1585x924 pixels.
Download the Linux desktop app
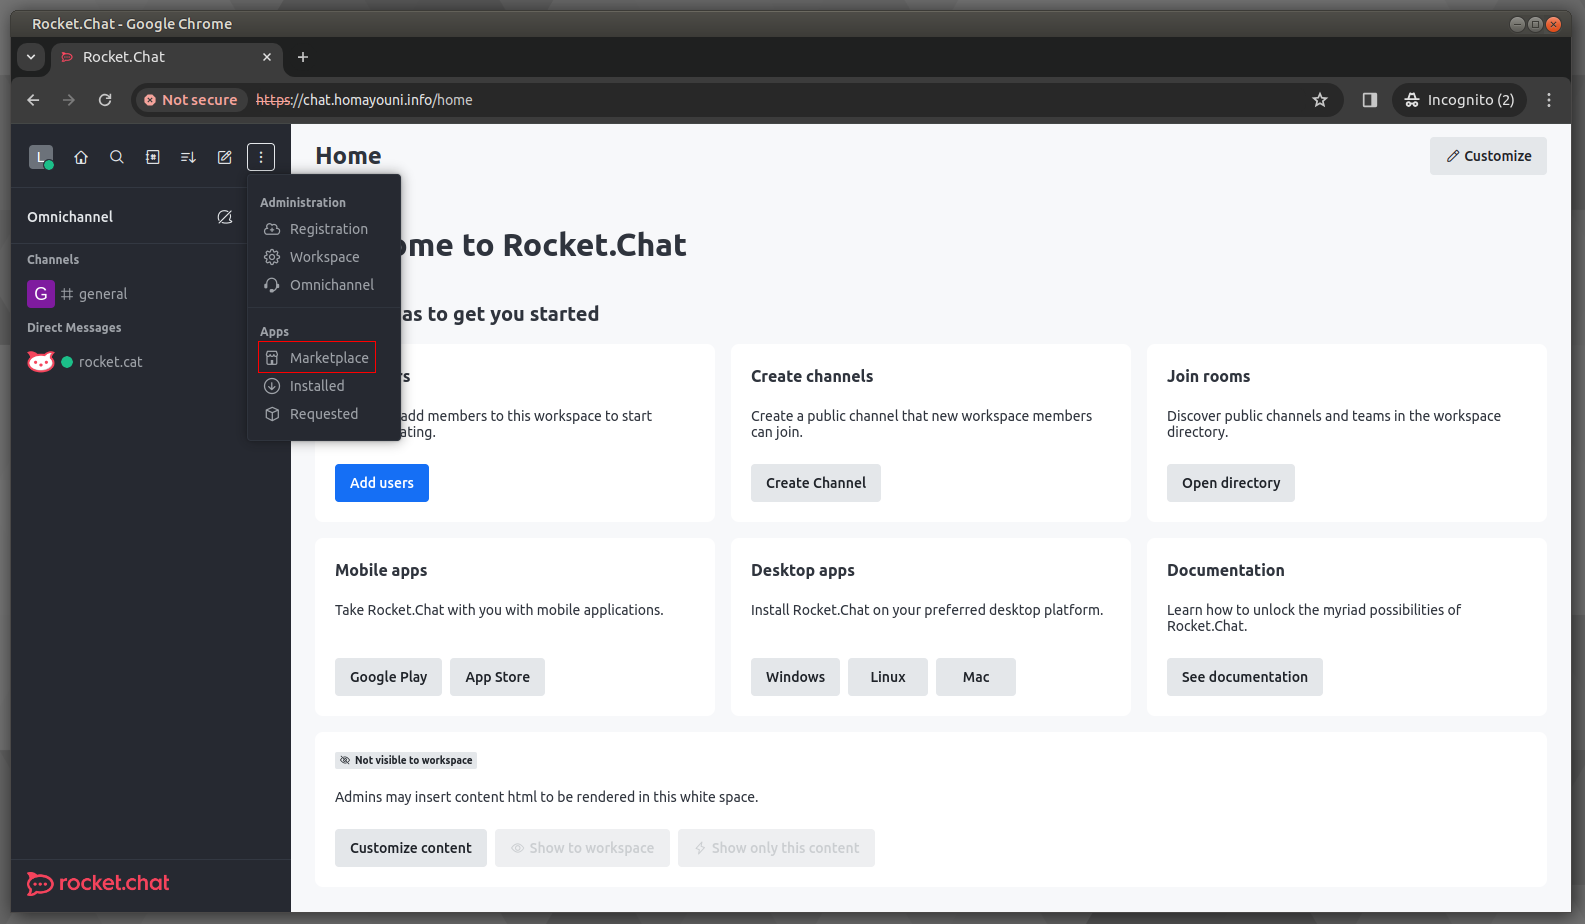[888, 677]
